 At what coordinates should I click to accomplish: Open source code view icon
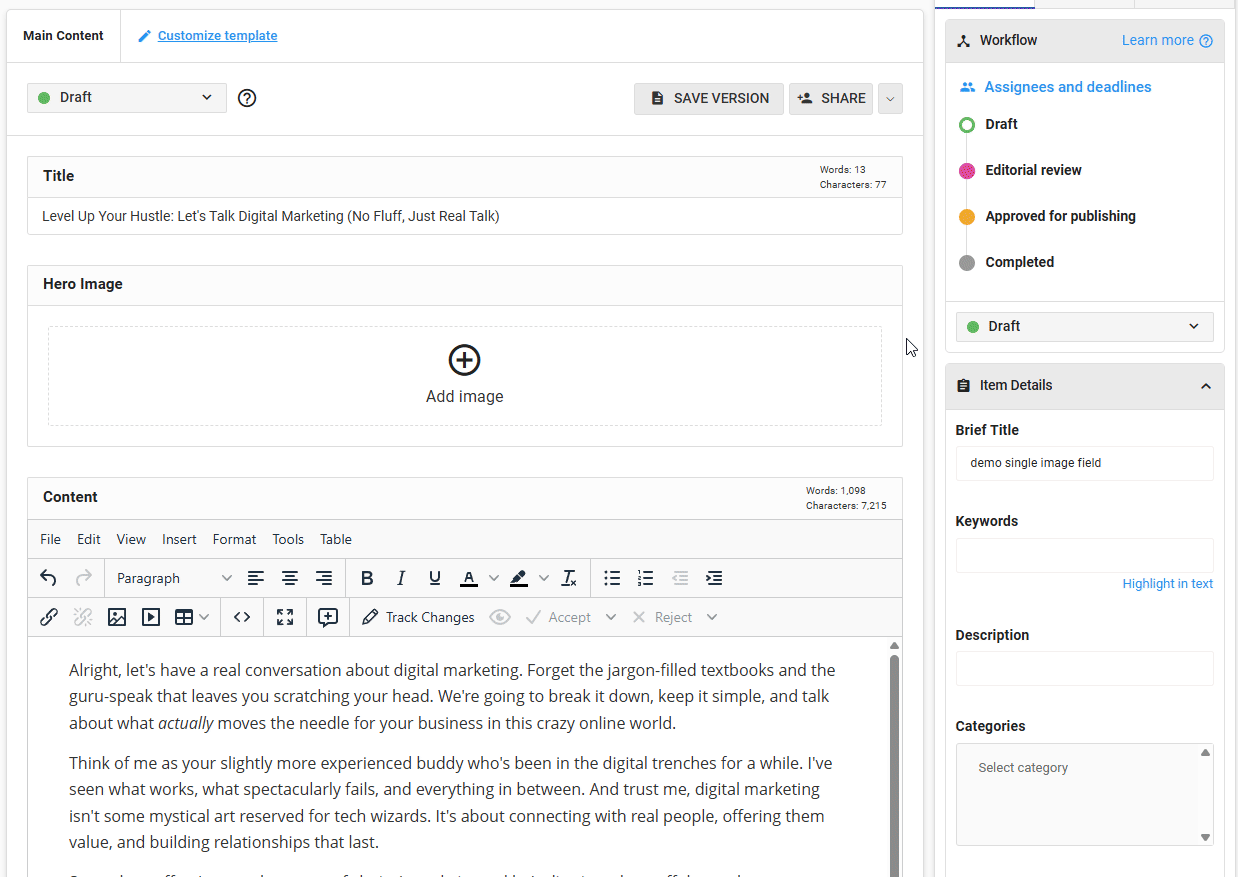pyautogui.click(x=242, y=617)
